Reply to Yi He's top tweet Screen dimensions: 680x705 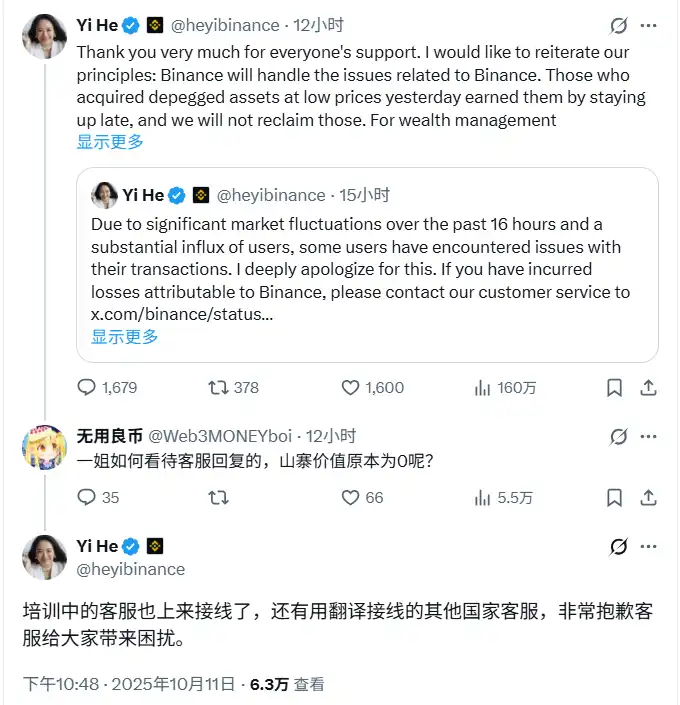point(87,387)
